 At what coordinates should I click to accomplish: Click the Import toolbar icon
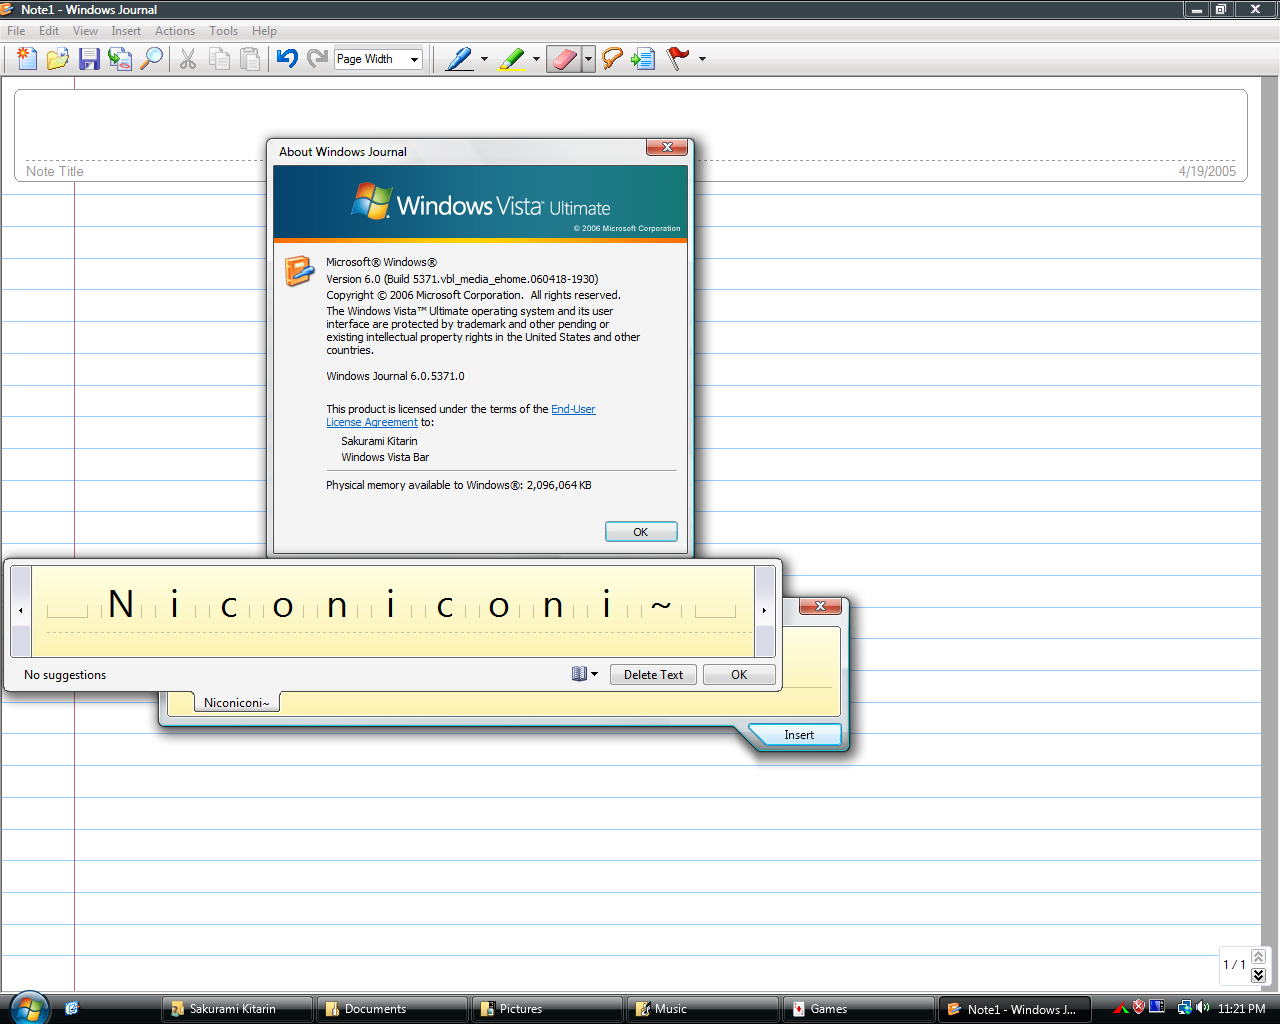[120, 59]
